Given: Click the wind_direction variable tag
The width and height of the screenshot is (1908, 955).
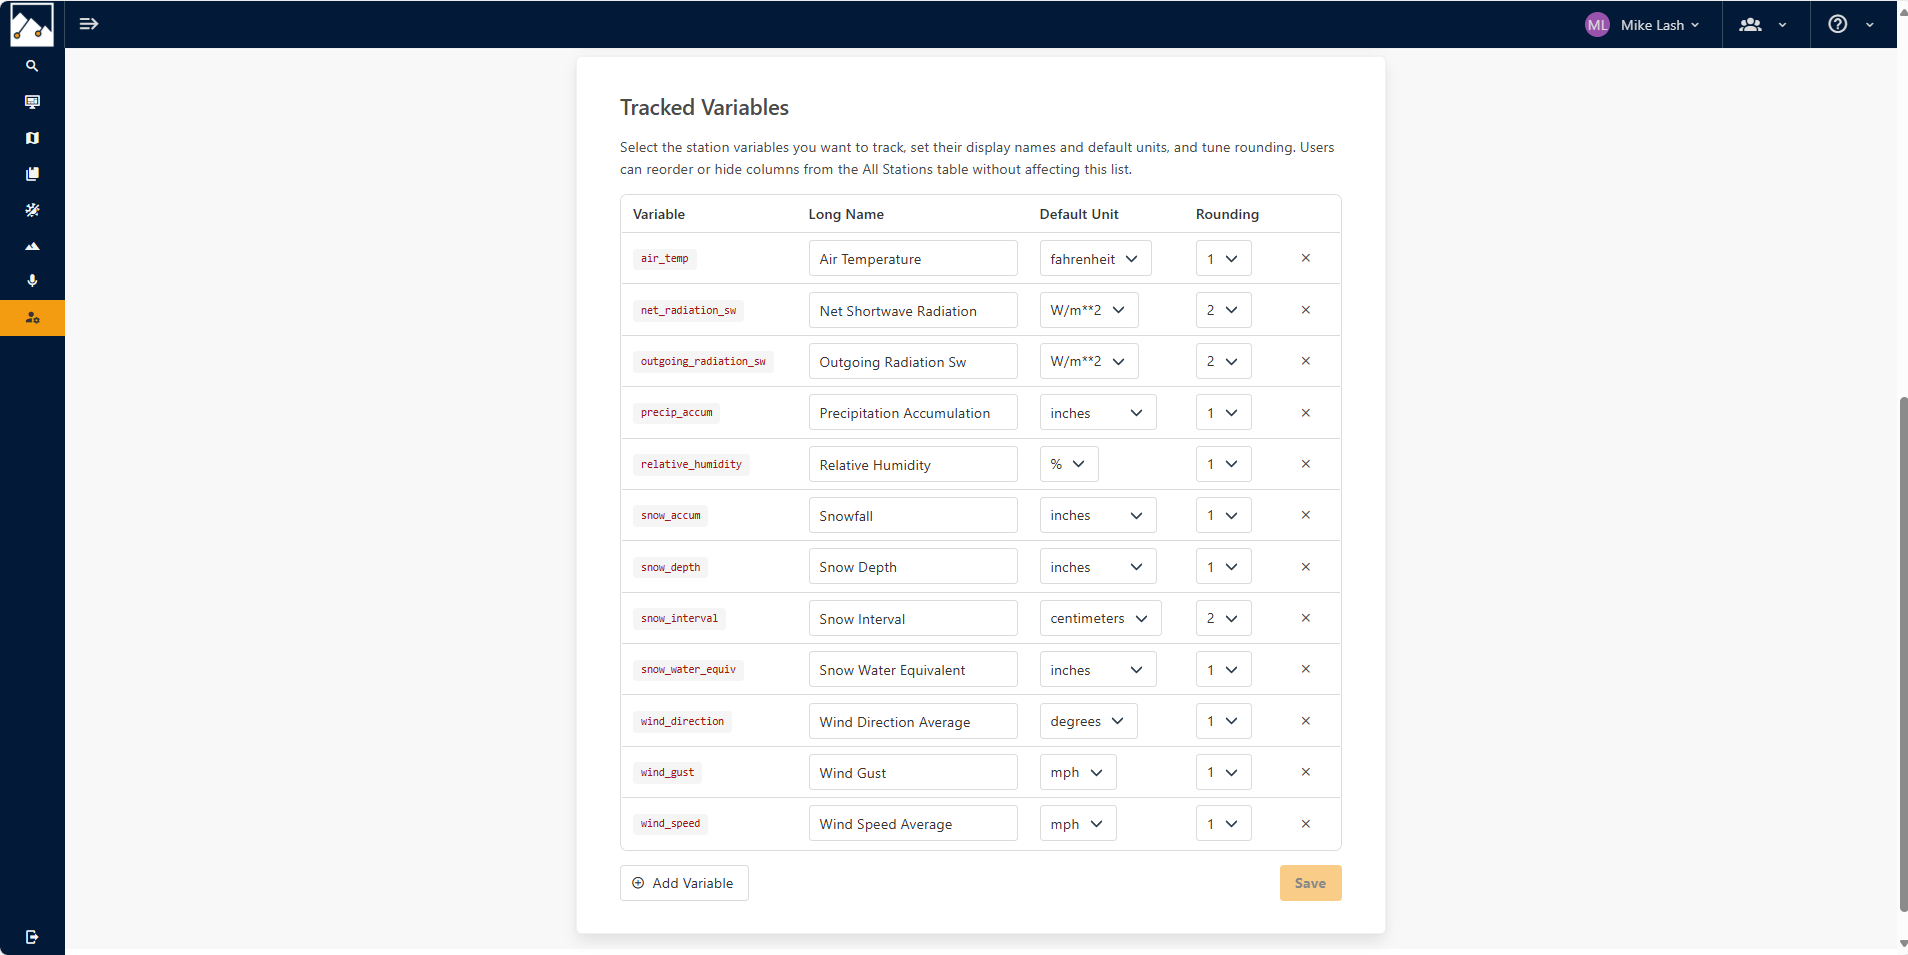Looking at the screenshot, I should coord(682,721).
